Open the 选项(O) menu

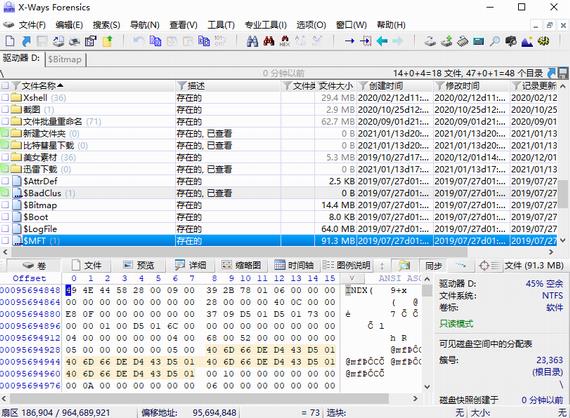click(x=311, y=25)
